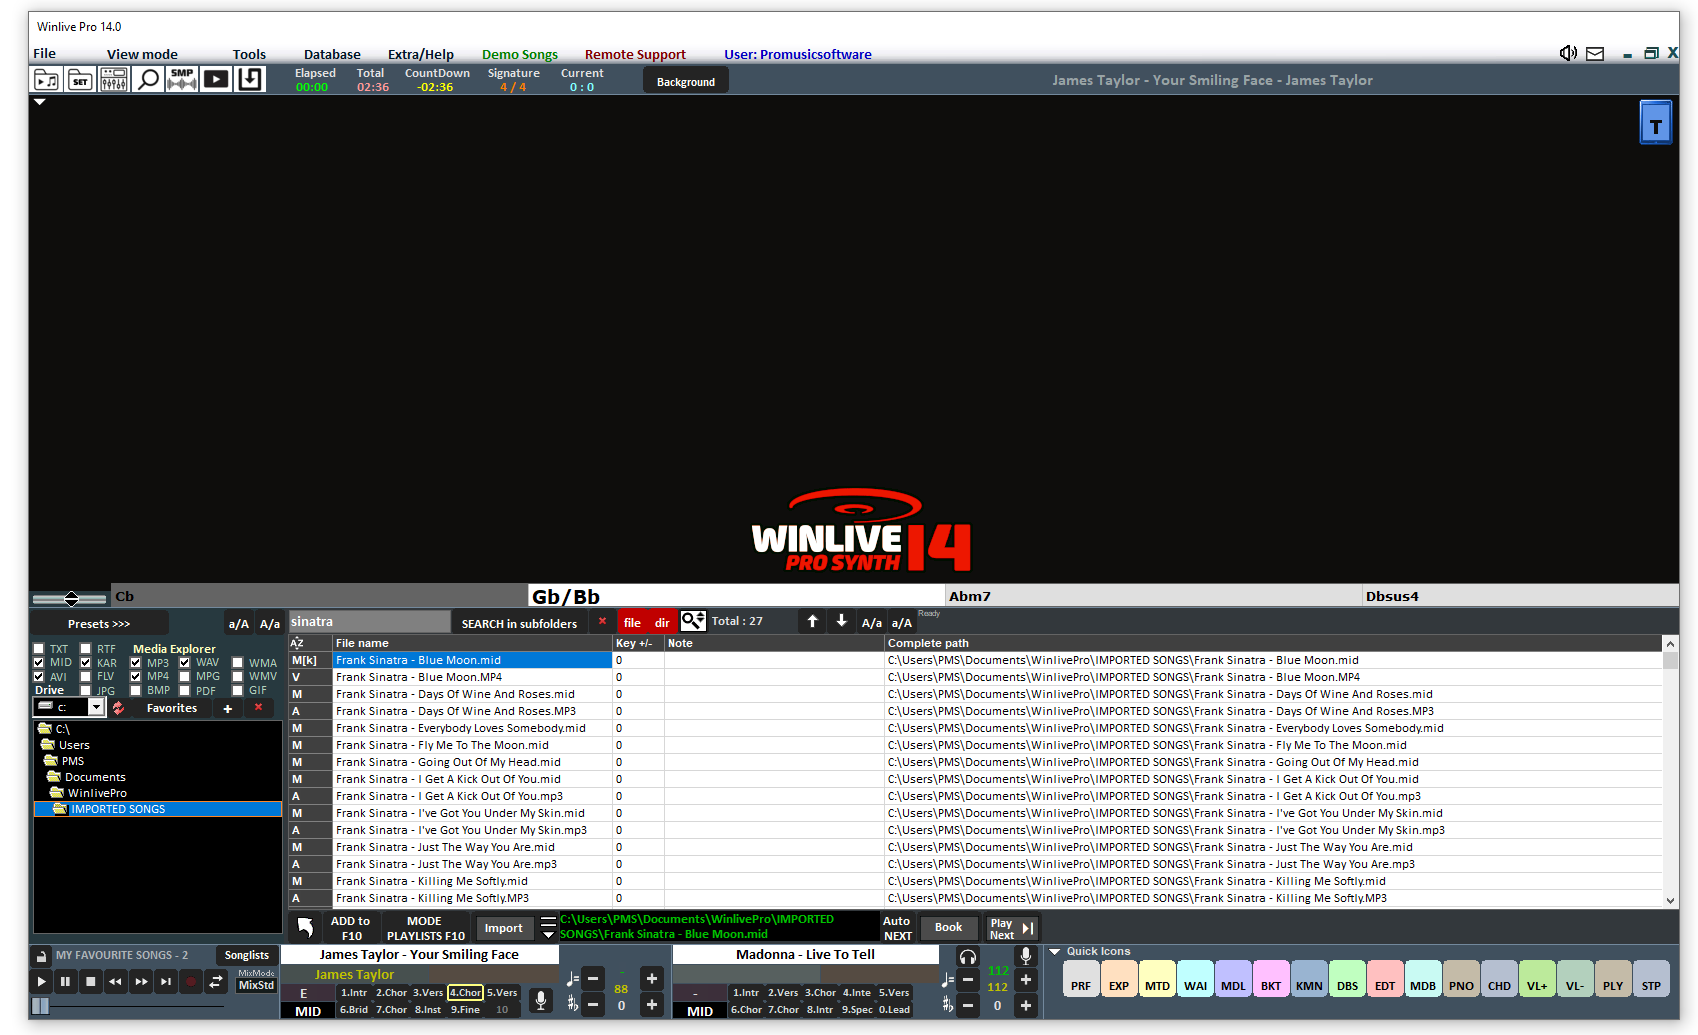Image resolution: width=1698 pixels, height=1035 pixels.
Task: Open the mixer panel icon
Action: pyautogui.click(x=113, y=78)
